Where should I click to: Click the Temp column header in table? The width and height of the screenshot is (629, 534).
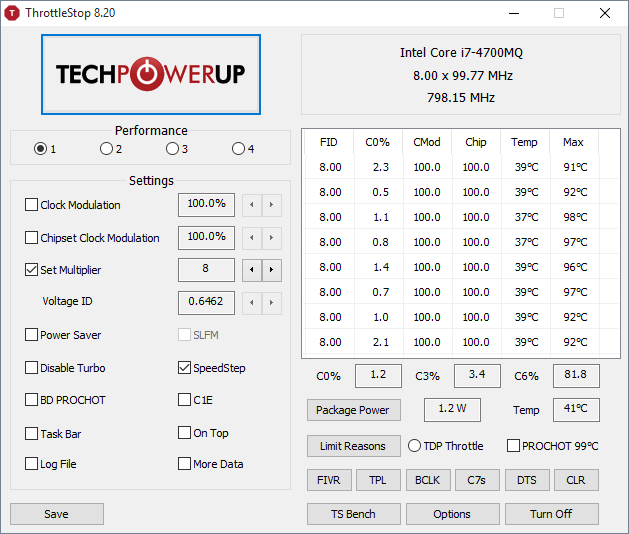pyautogui.click(x=525, y=142)
